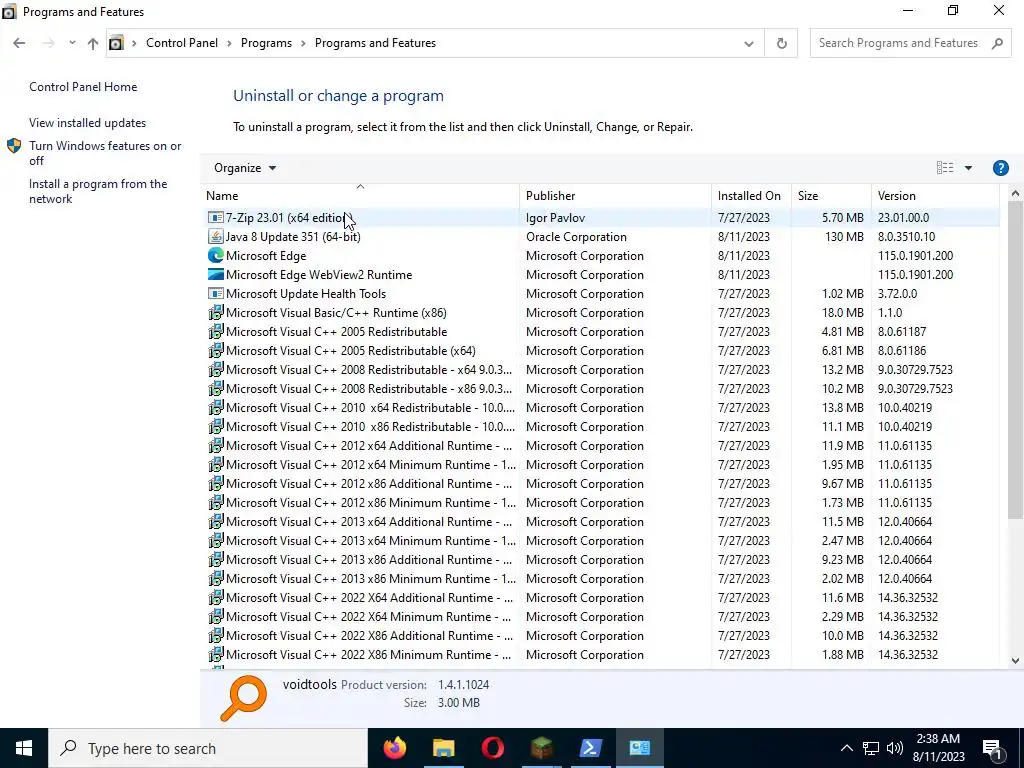Go up one level with the up arrow
This screenshot has width=1024, height=768.
click(x=93, y=43)
